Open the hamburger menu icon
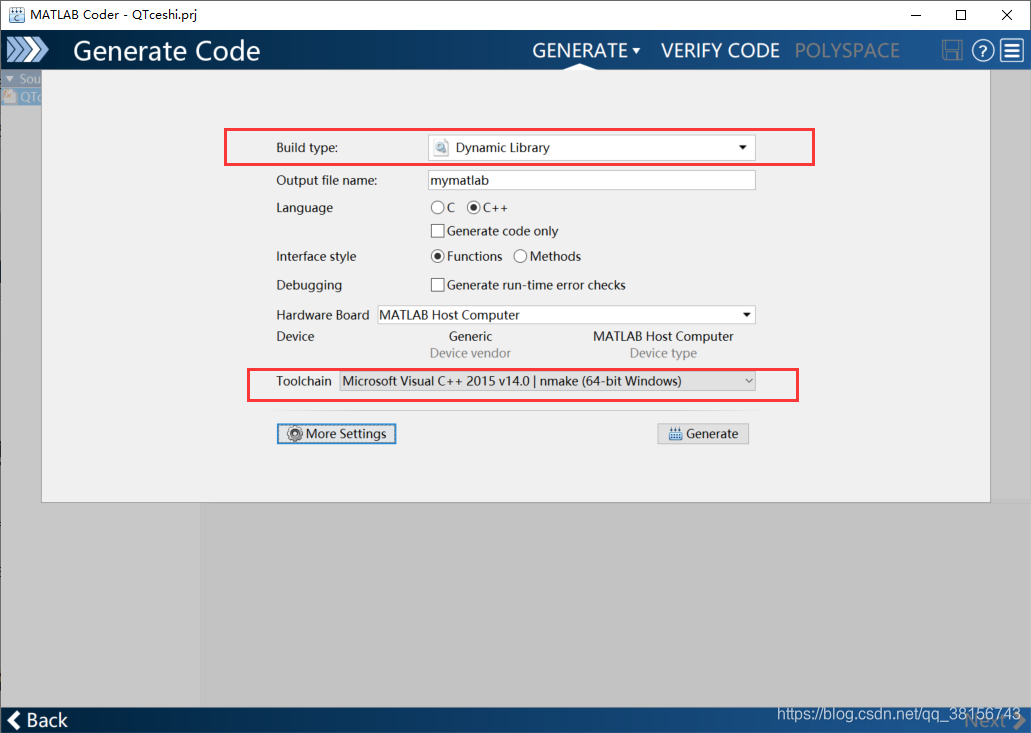Screen dimensions: 1031x733 point(1012,51)
